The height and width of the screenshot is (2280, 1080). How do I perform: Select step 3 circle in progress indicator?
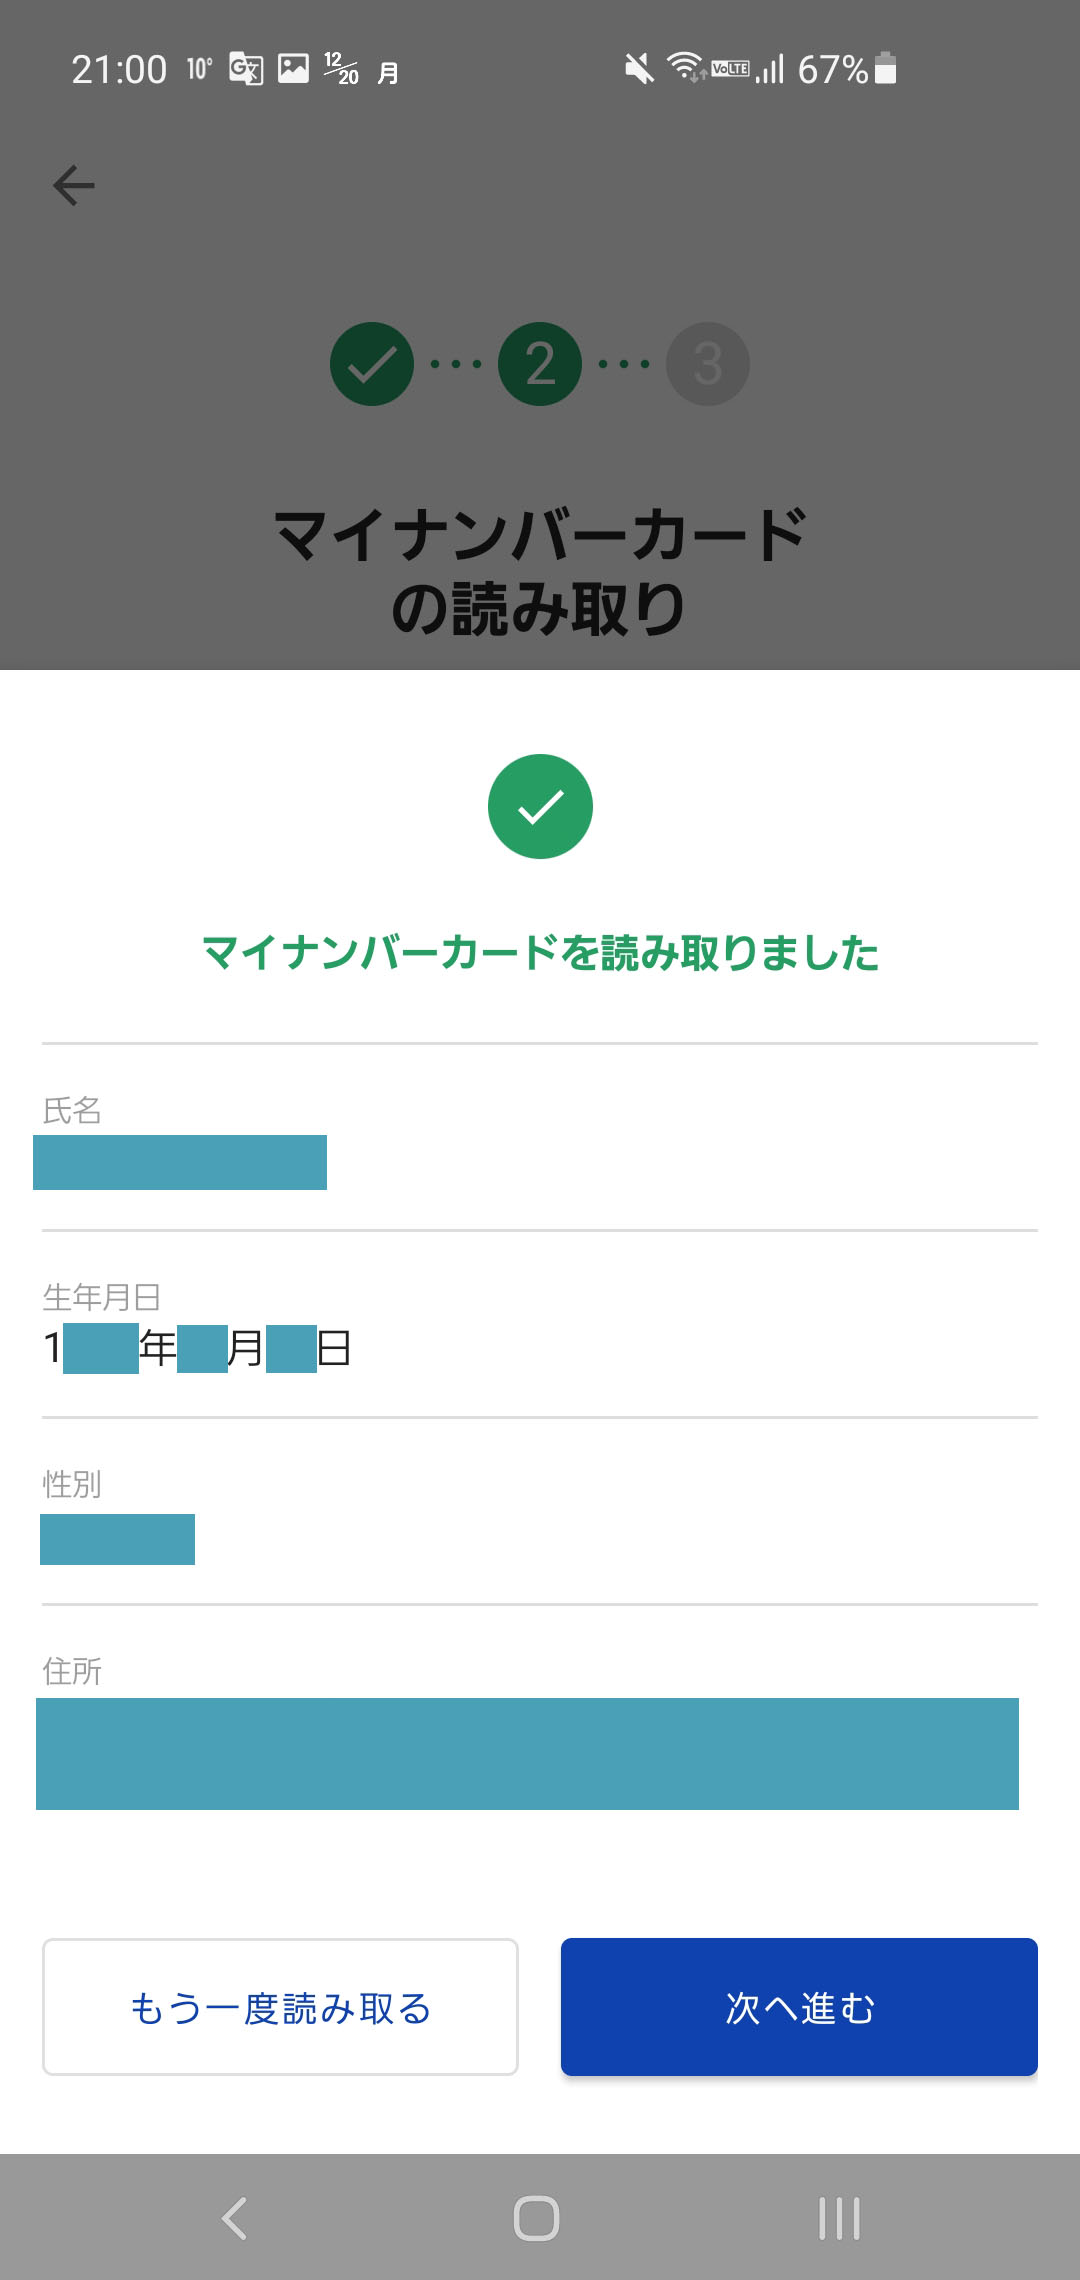(x=708, y=364)
